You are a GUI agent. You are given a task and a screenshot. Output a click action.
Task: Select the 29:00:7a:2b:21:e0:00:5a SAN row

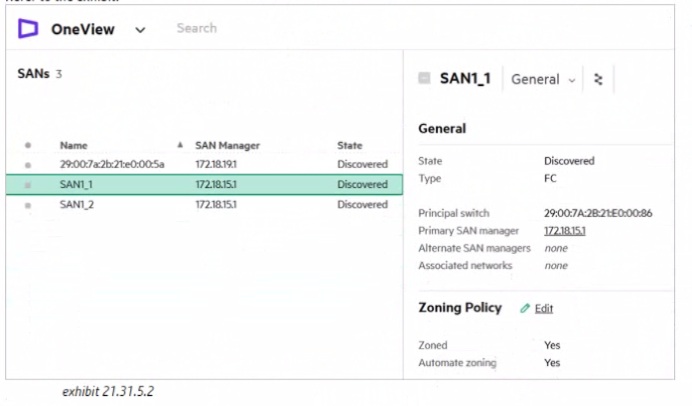tap(204, 164)
